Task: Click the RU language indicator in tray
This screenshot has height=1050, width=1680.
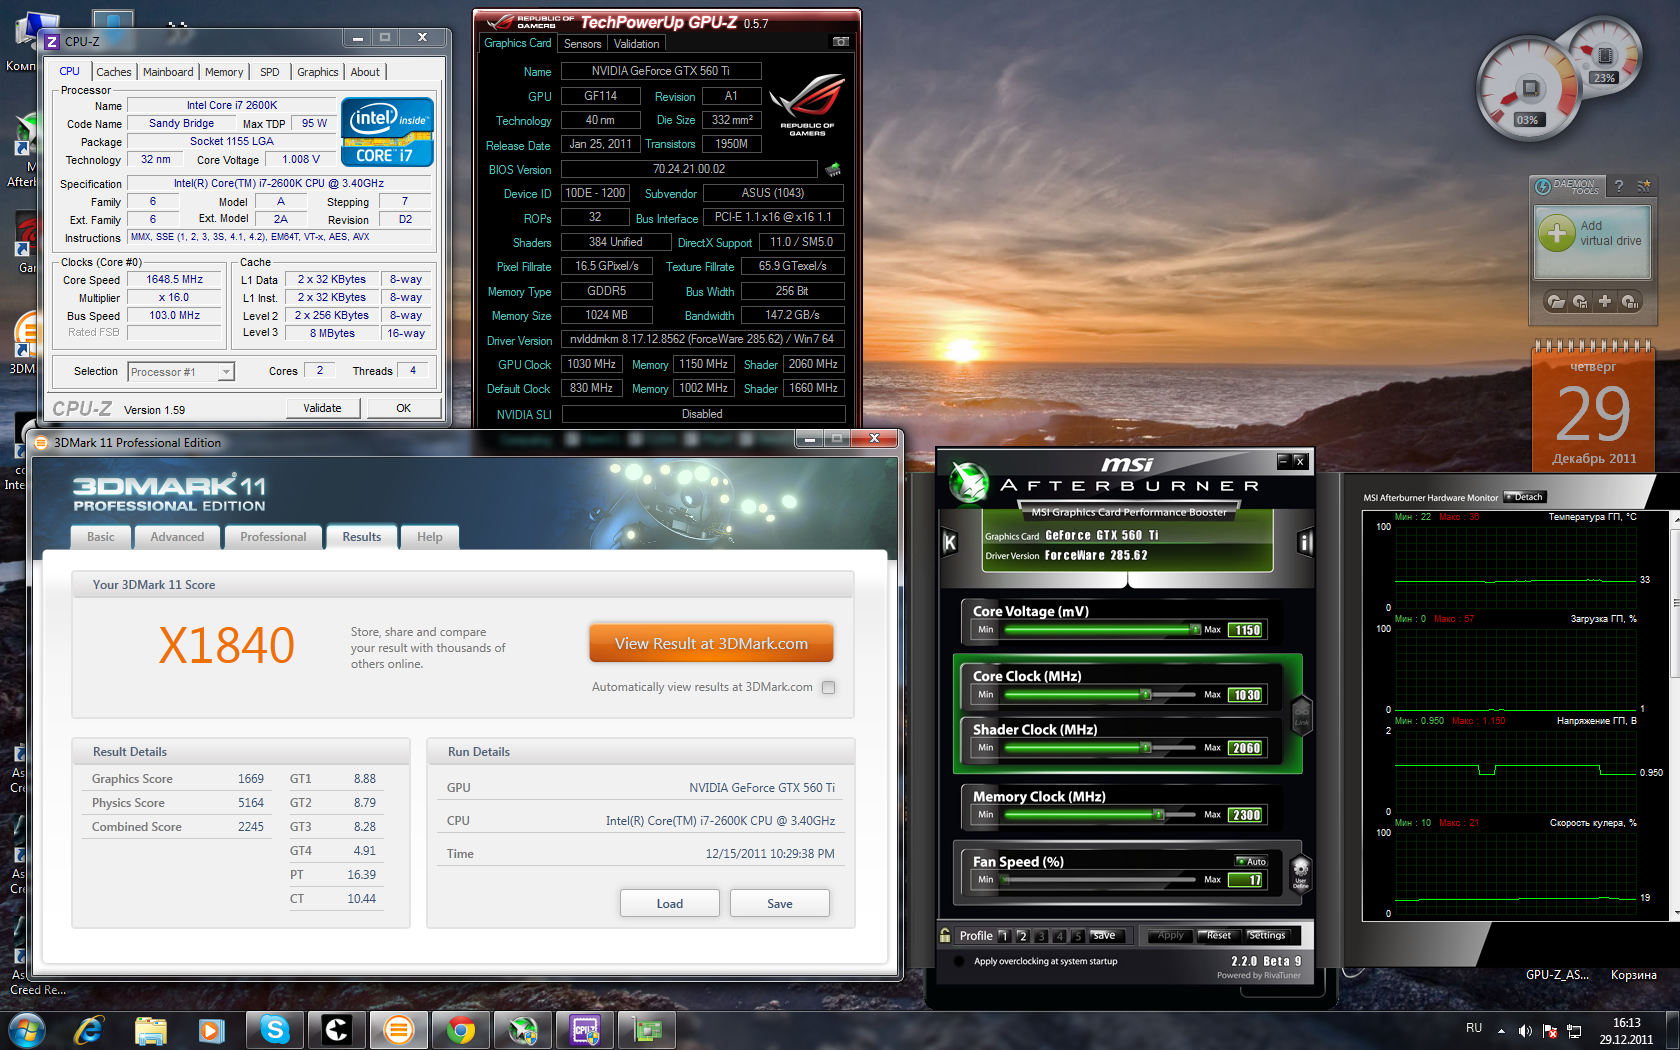Action: 1474,1028
